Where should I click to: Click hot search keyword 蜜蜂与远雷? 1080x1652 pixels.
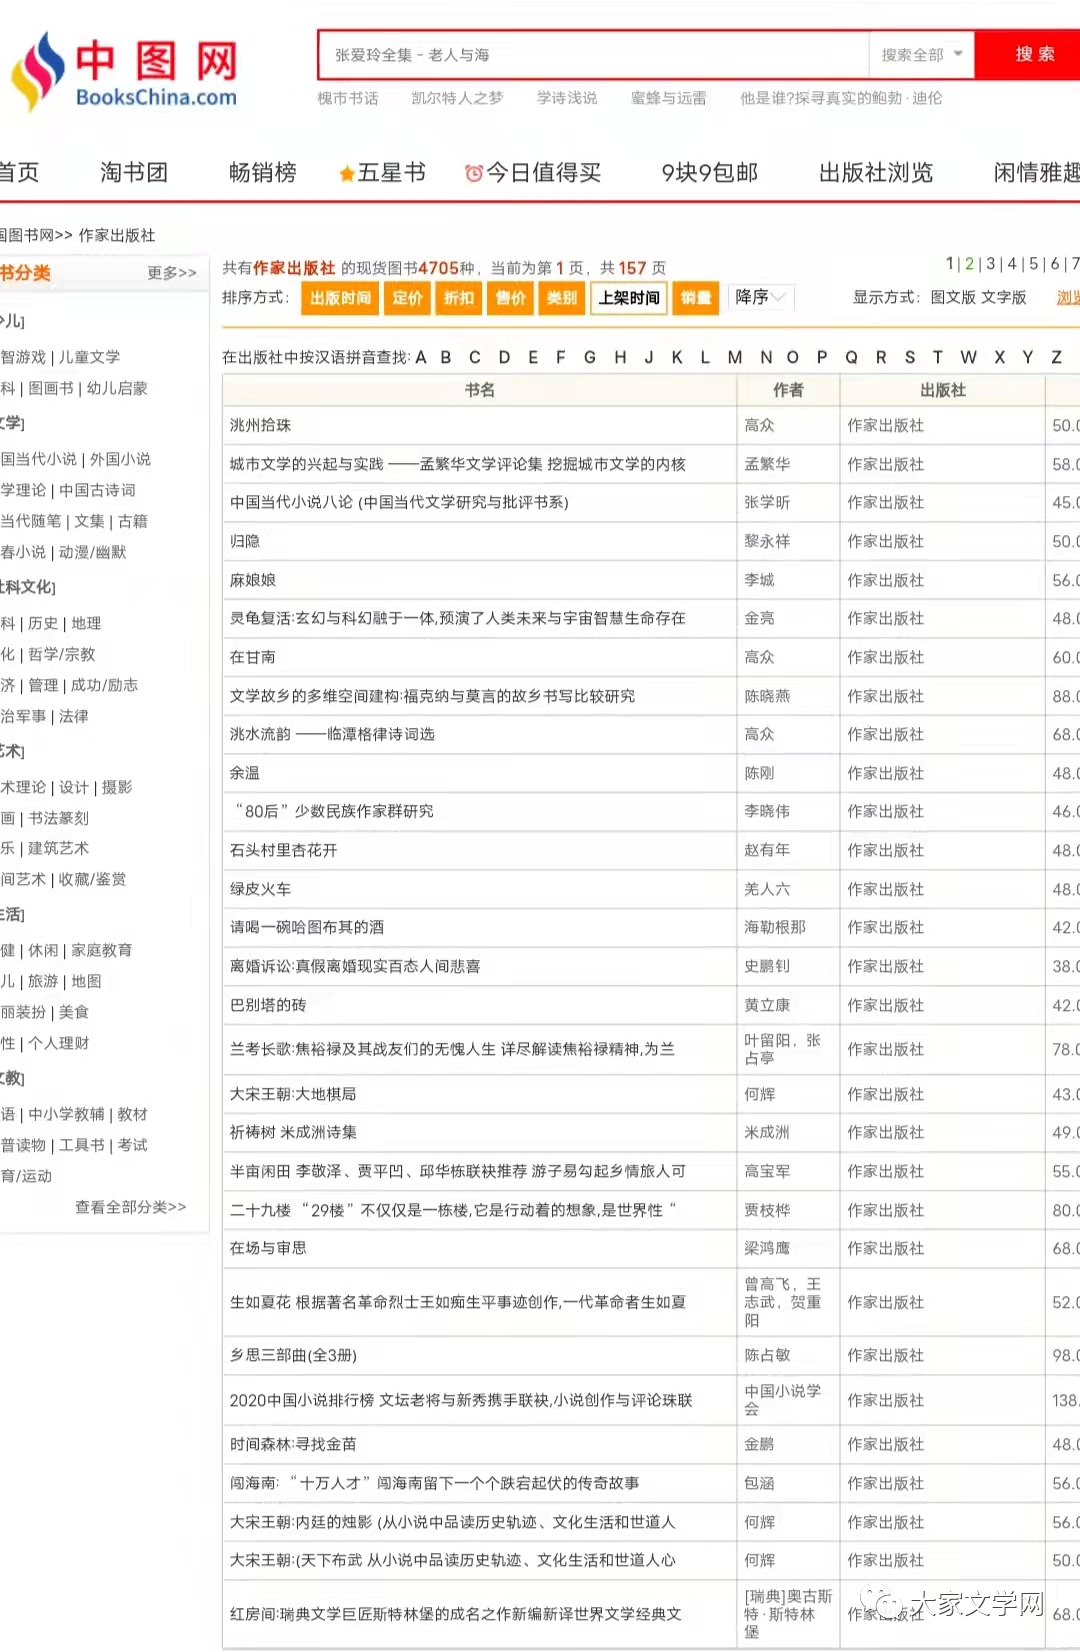(668, 98)
